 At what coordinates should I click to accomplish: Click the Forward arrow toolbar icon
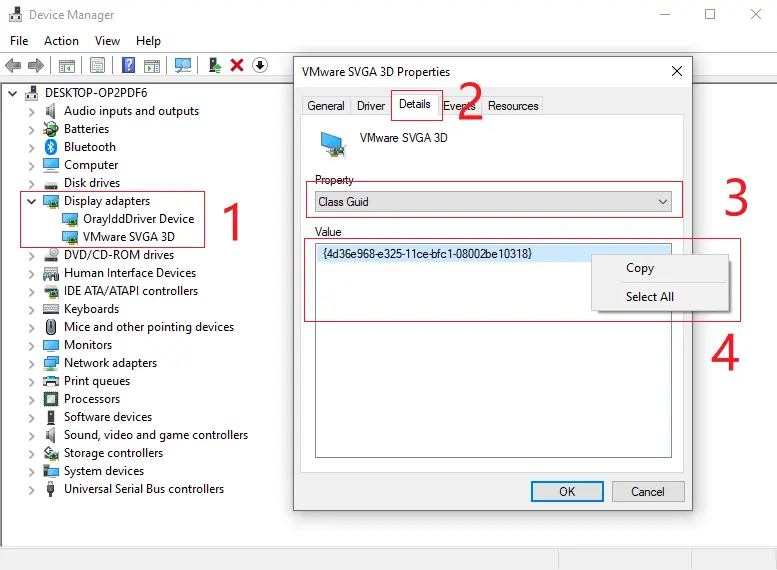click(36, 65)
